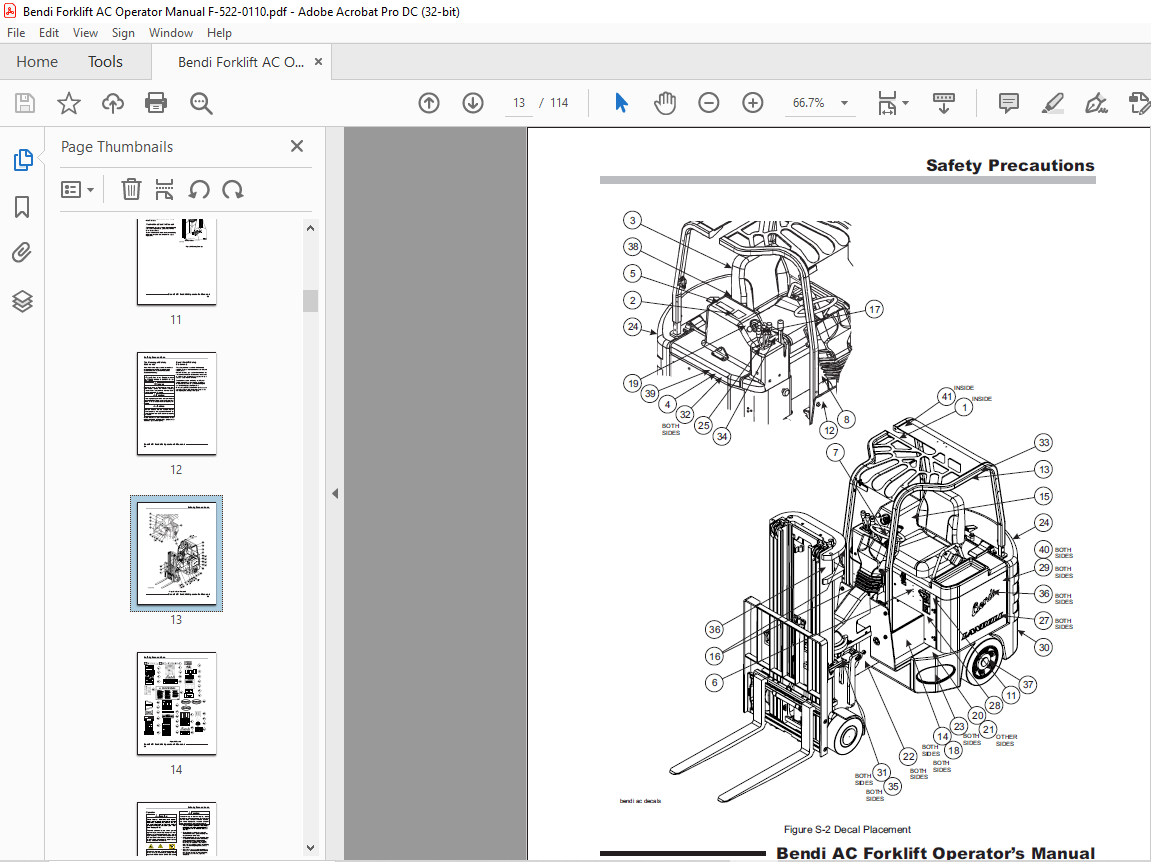The image size is (1151, 862).
Task: Click the Save file icon
Action: (25, 103)
